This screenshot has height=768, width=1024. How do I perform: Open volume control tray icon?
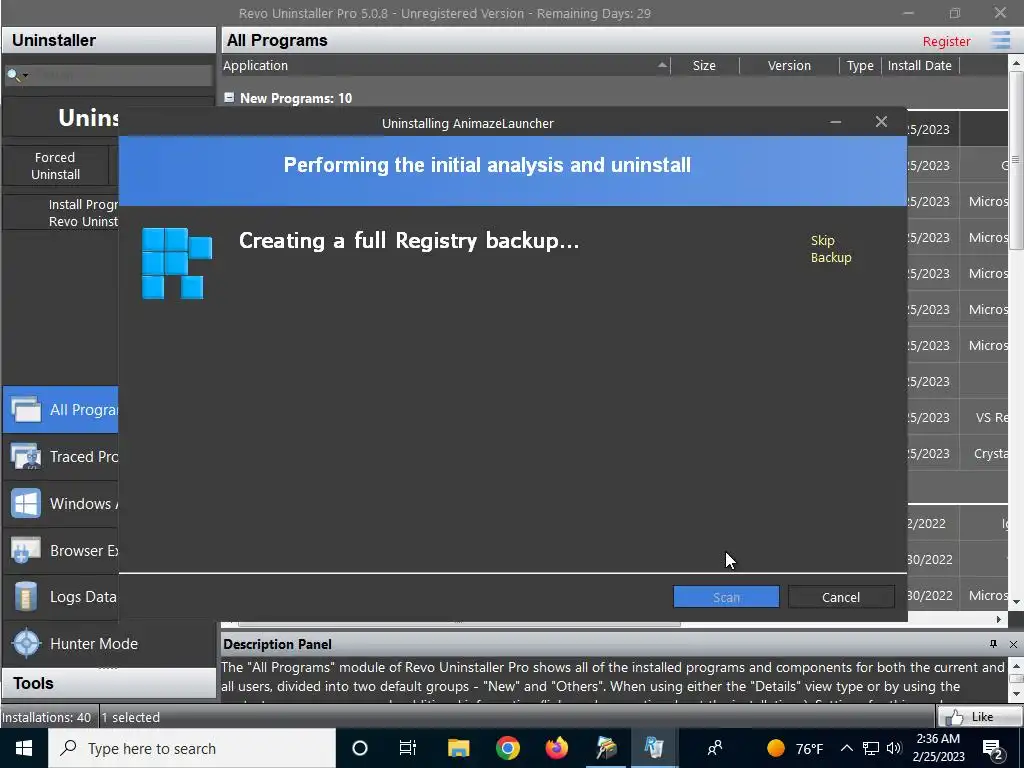894,748
